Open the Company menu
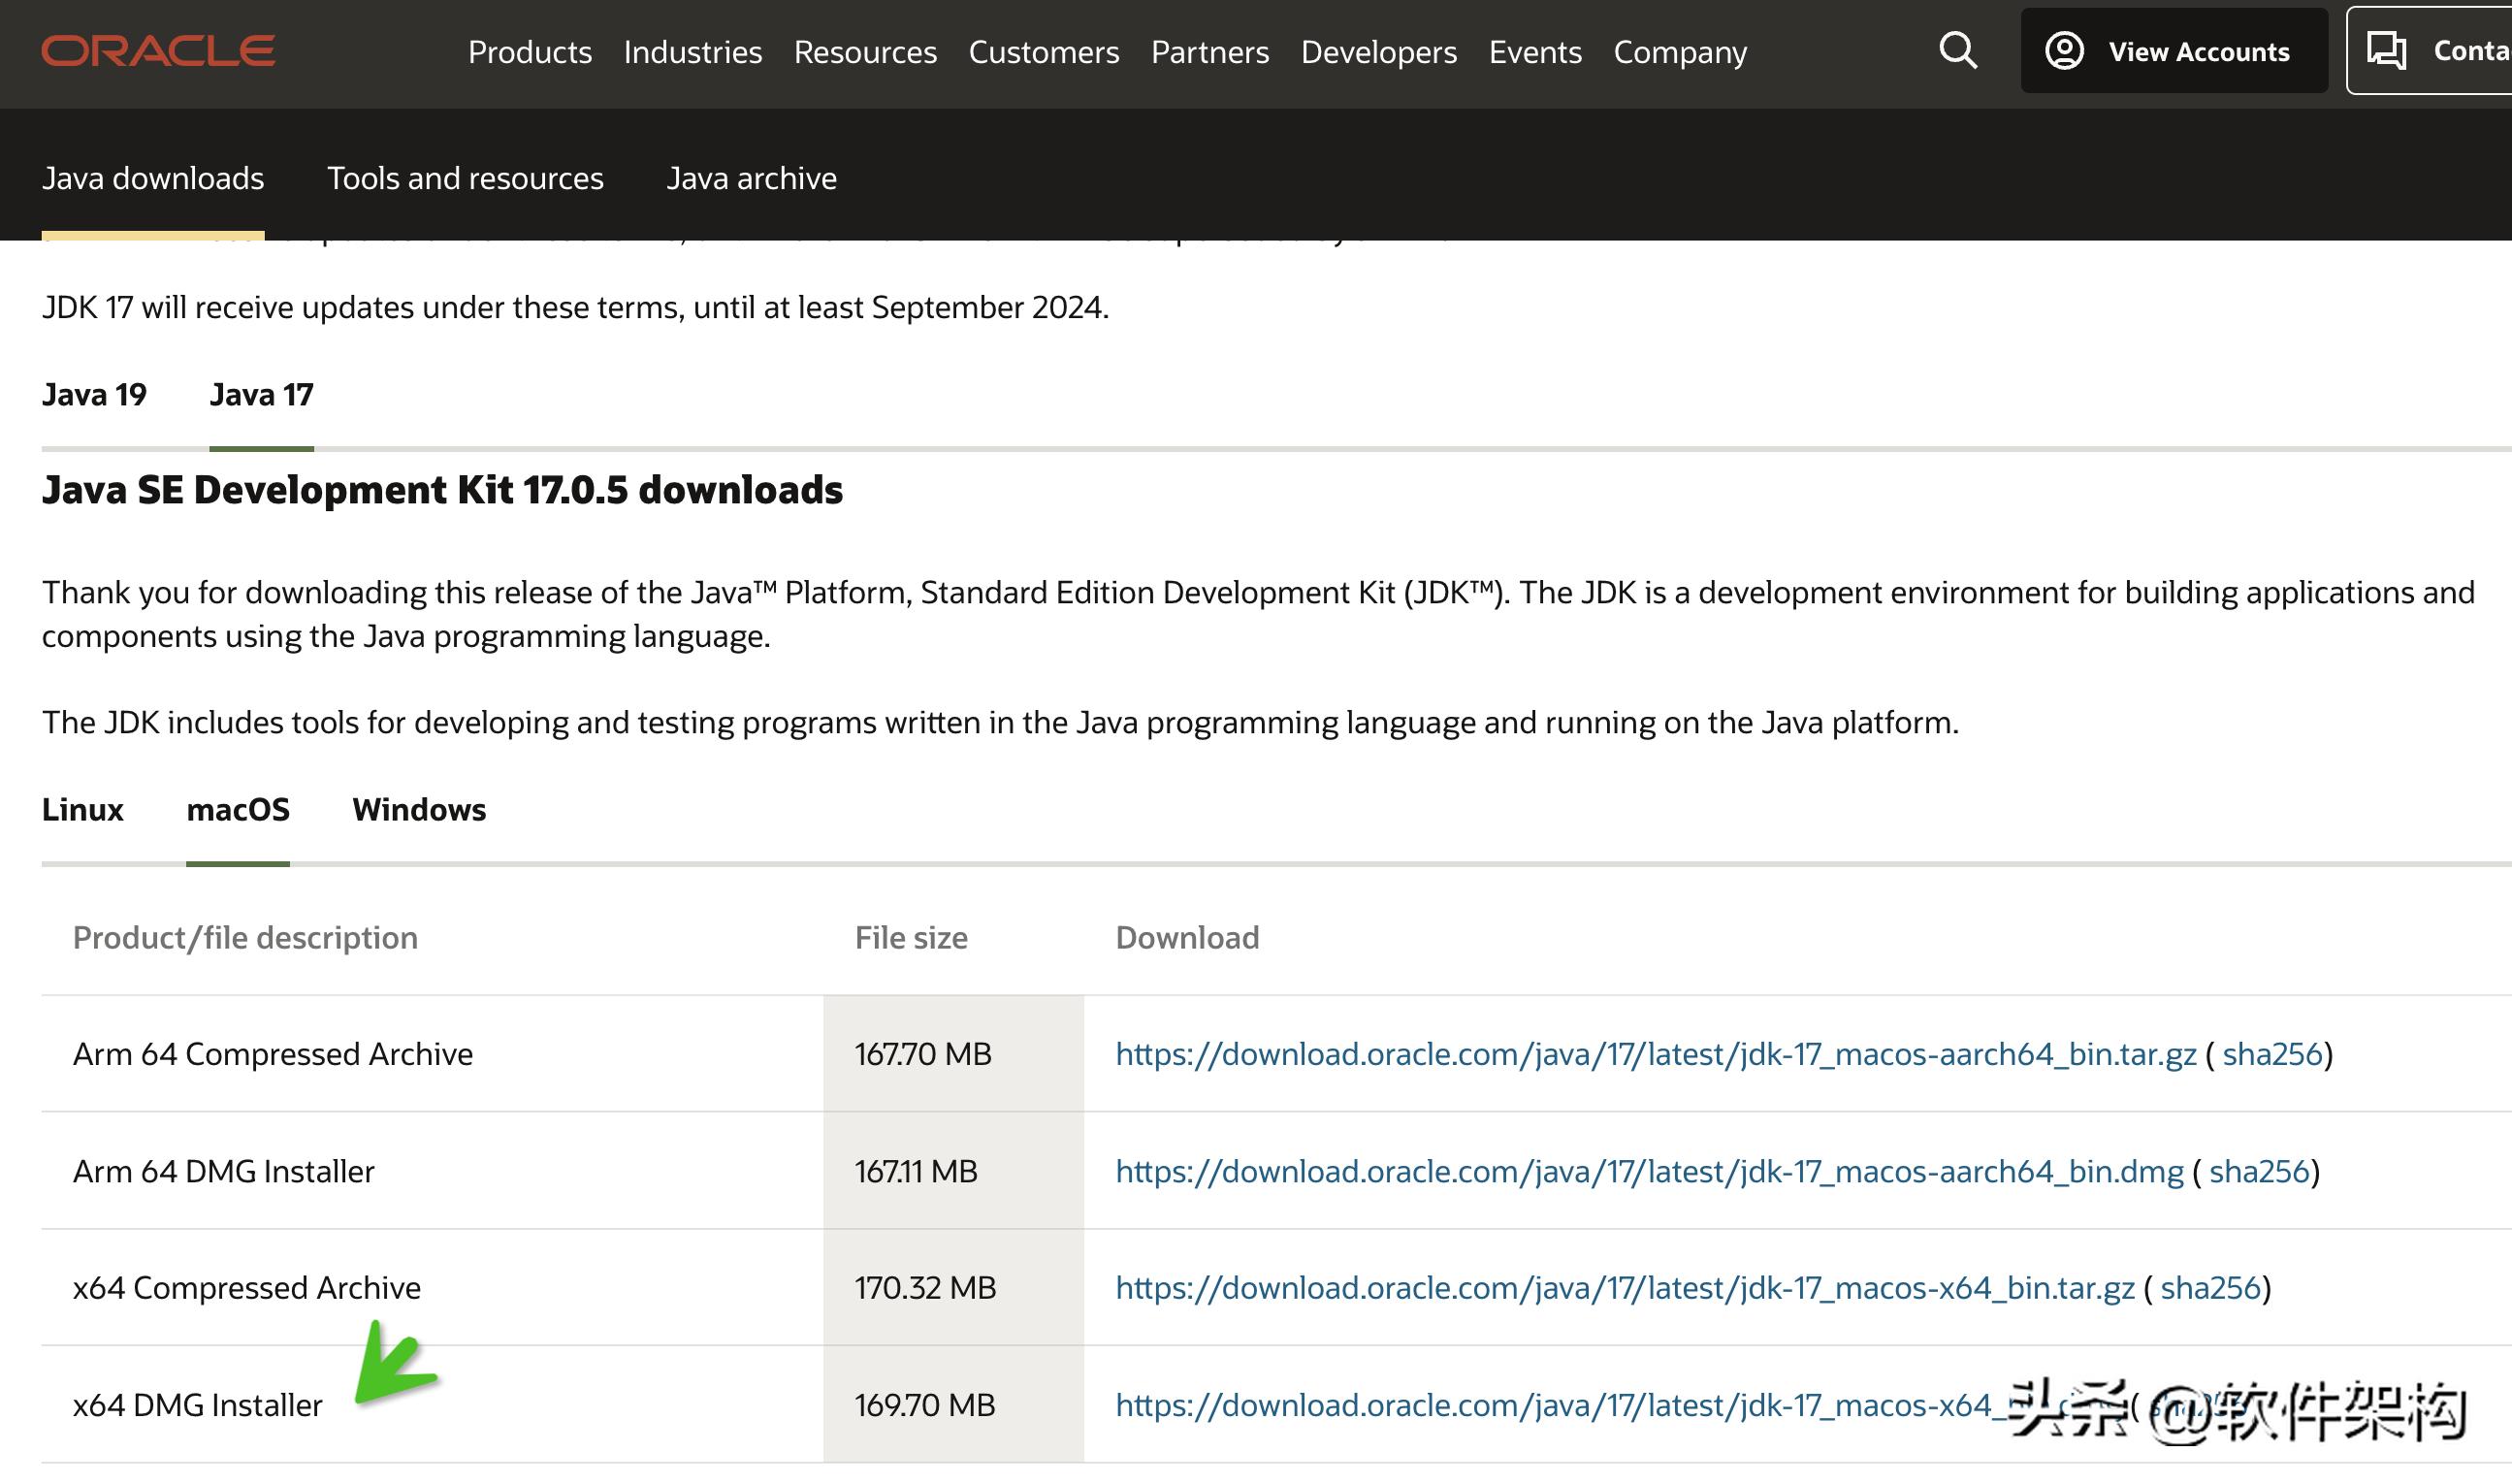The image size is (2512, 1484). click(x=1679, y=52)
